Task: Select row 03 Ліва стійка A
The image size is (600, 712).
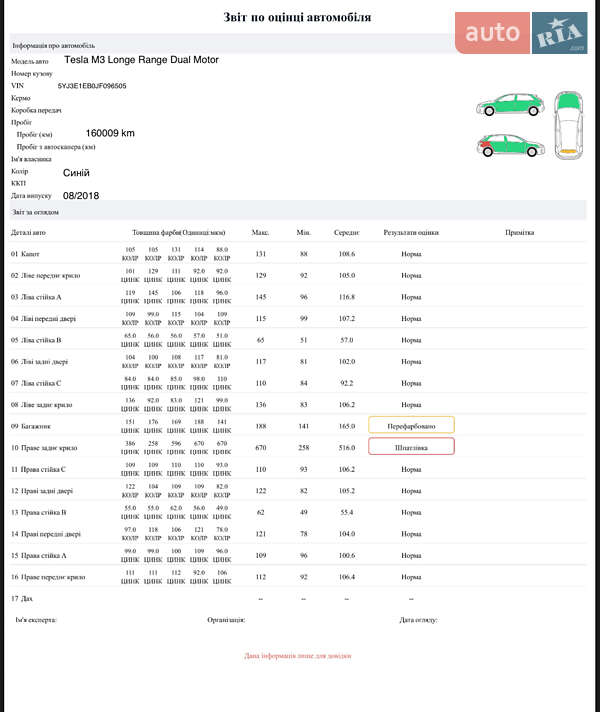Action: click(x=298, y=297)
